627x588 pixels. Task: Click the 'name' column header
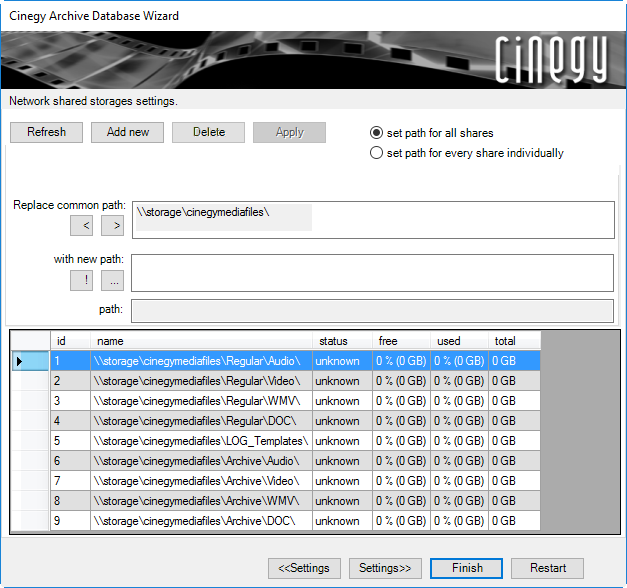tap(201, 341)
